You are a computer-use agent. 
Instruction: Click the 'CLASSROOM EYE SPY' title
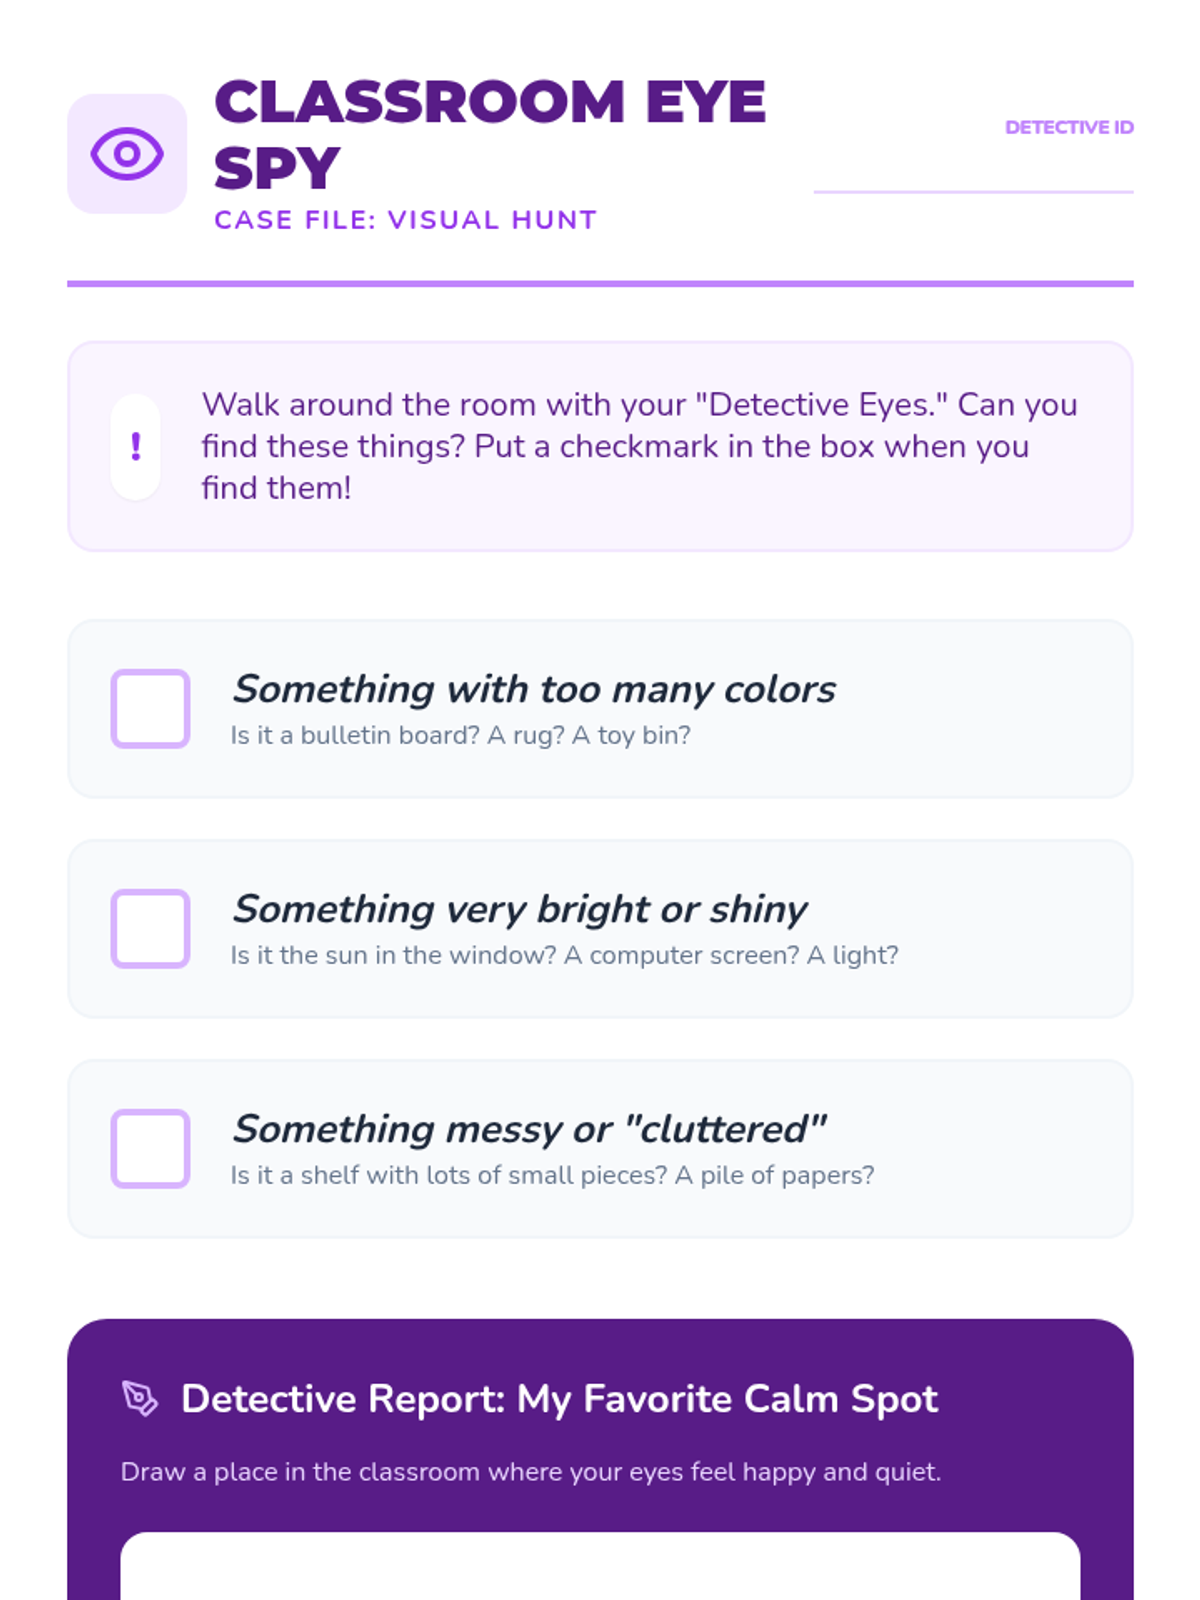(x=490, y=134)
